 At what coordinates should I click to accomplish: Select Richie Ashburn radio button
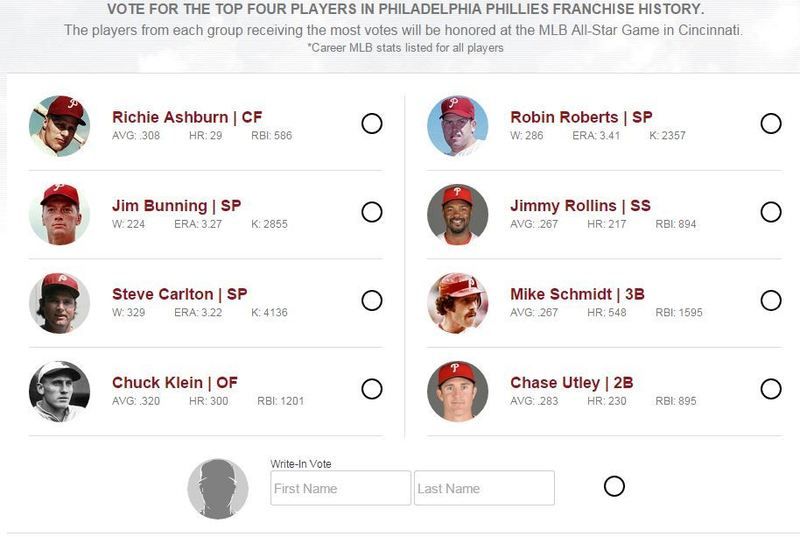372,123
